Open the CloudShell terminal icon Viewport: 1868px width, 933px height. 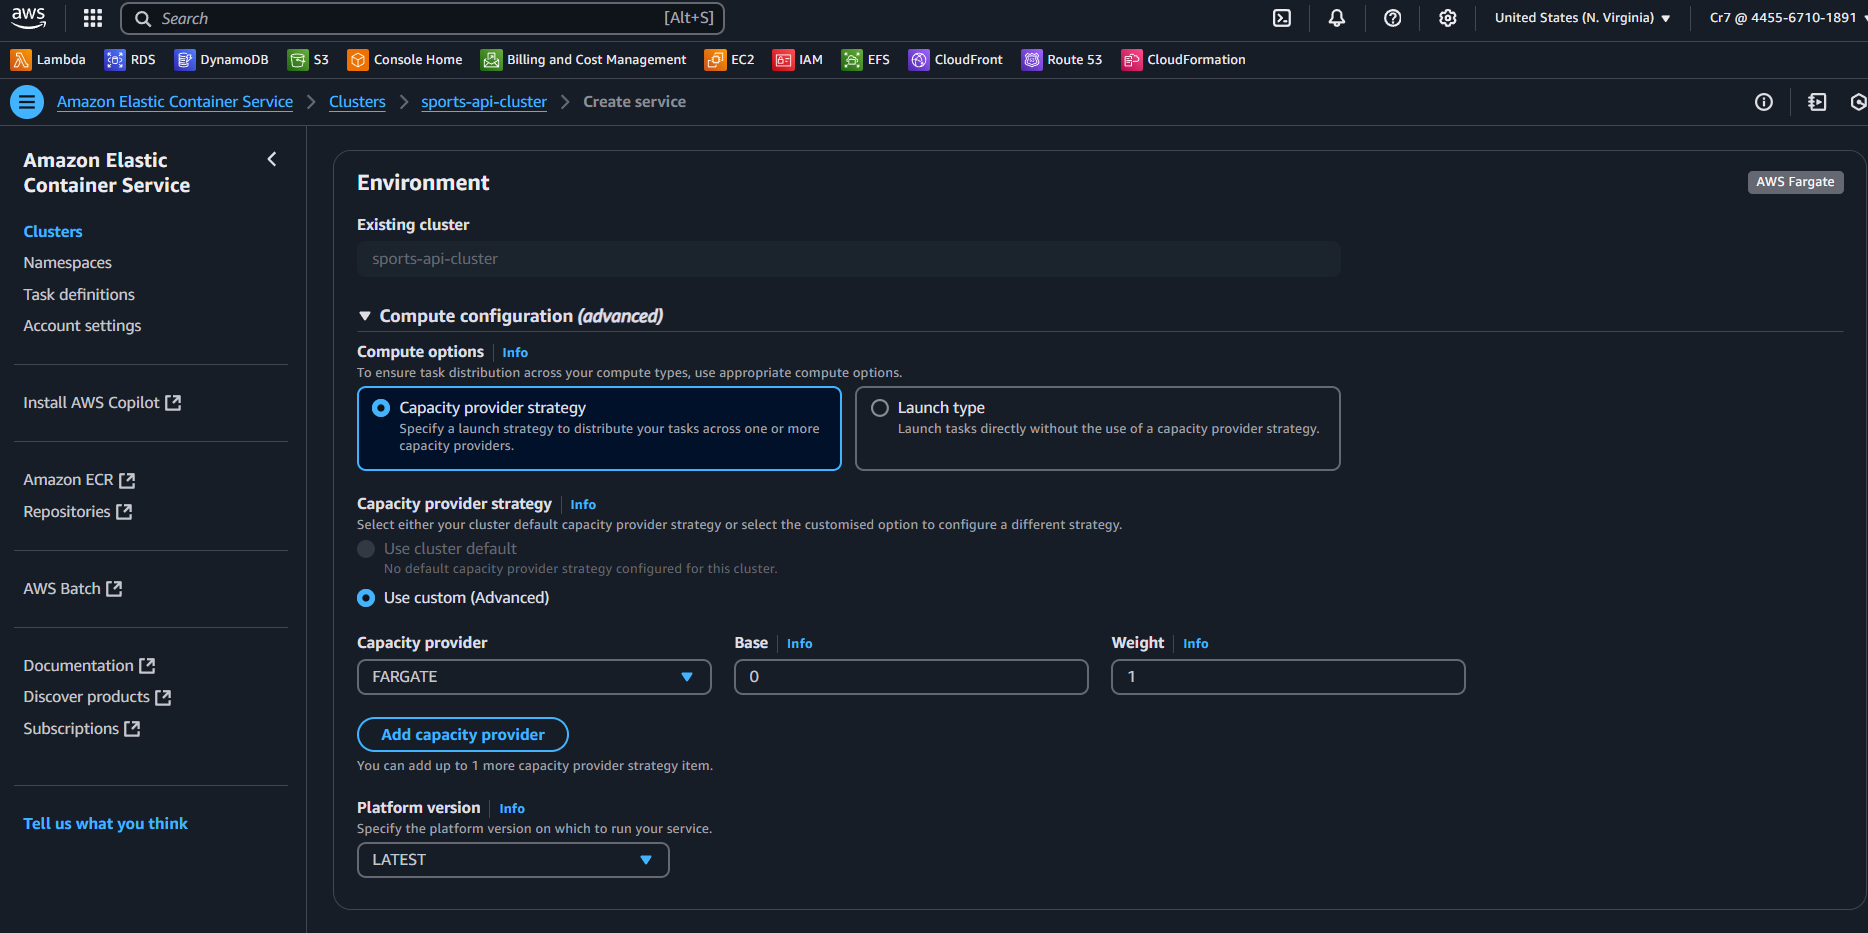click(x=1282, y=18)
